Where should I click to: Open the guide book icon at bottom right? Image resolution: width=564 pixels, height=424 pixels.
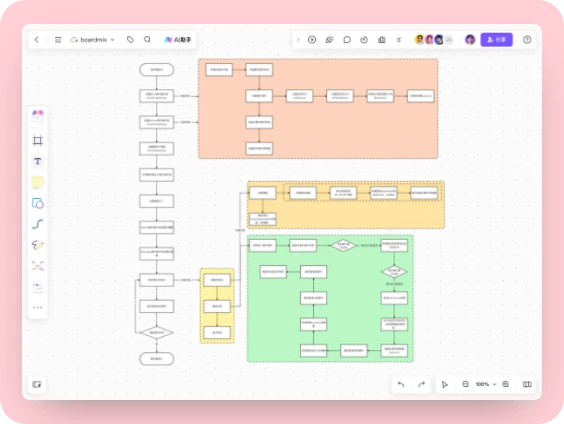point(527,384)
